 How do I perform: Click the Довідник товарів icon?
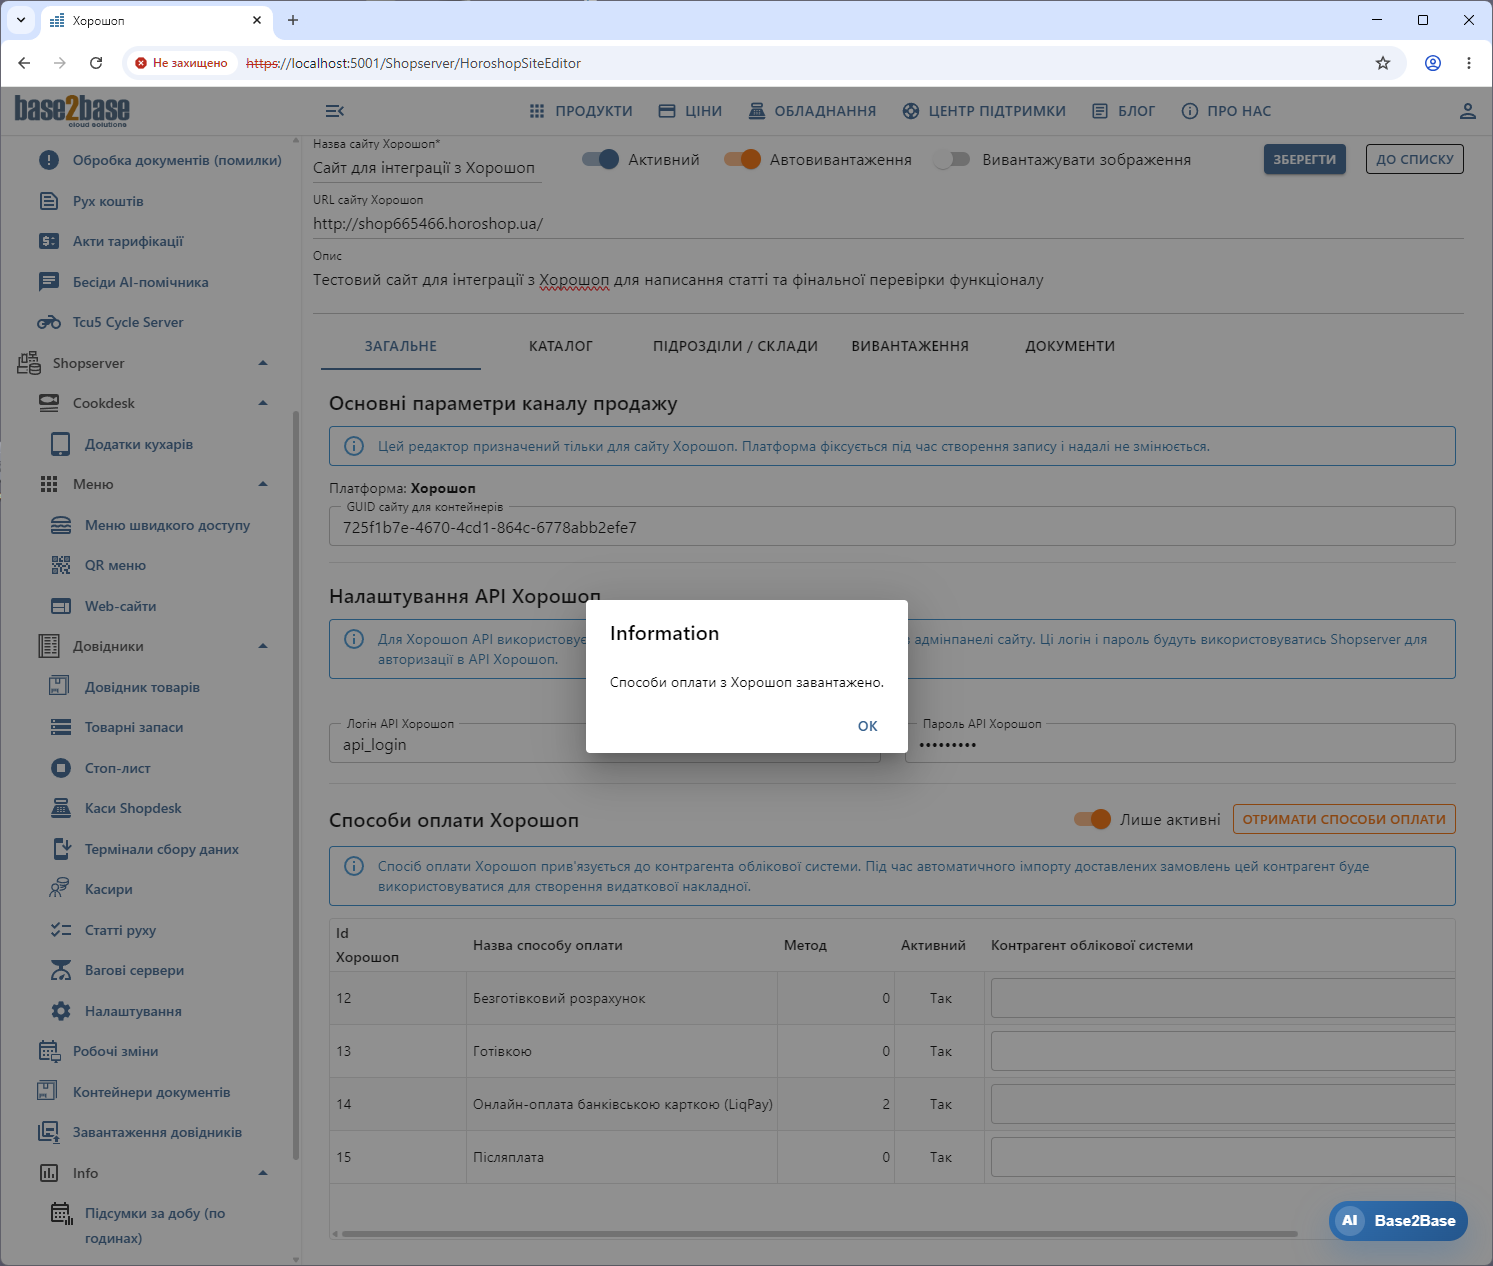(x=59, y=686)
